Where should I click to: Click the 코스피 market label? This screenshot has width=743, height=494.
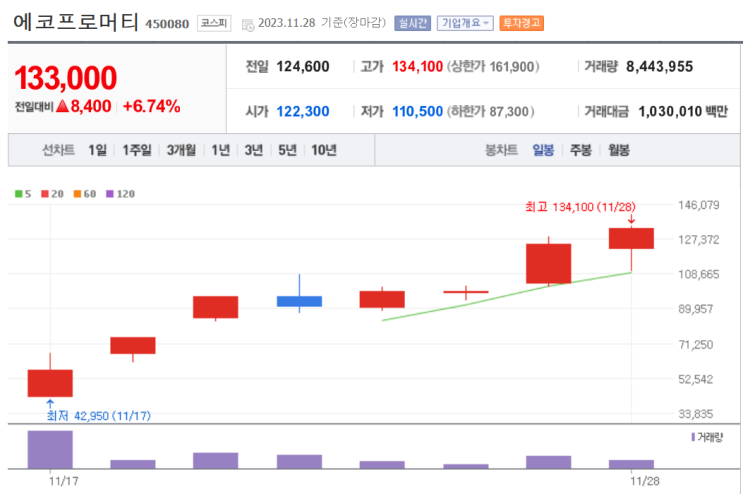pyautogui.click(x=214, y=23)
